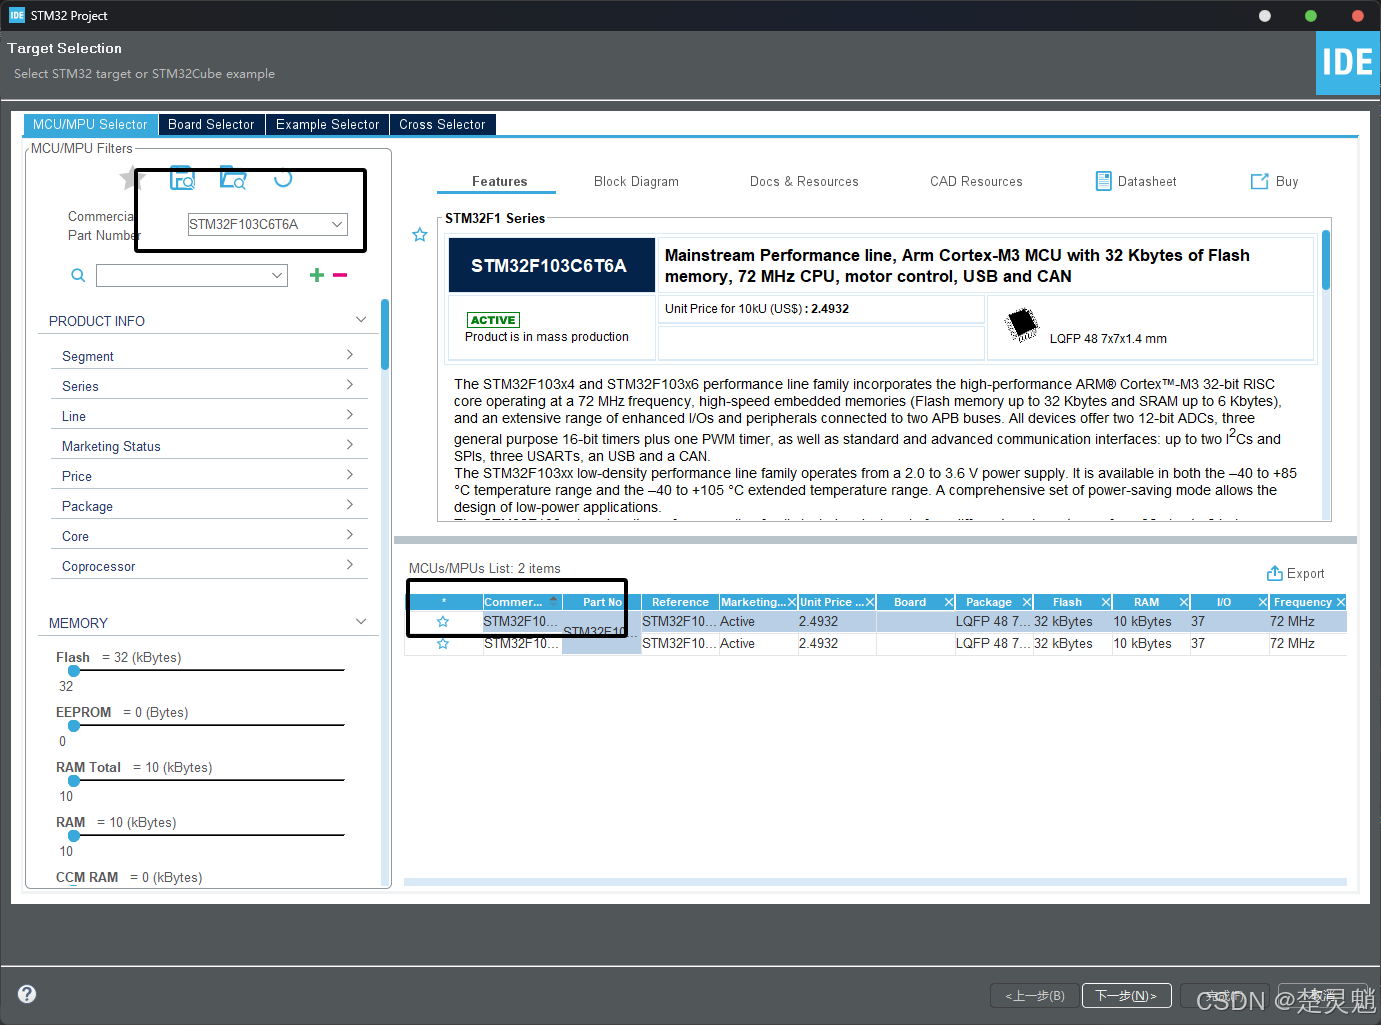Open the search filter combo box dropdown arrow
The height and width of the screenshot is (1025, 1381).
pos(277,275)
